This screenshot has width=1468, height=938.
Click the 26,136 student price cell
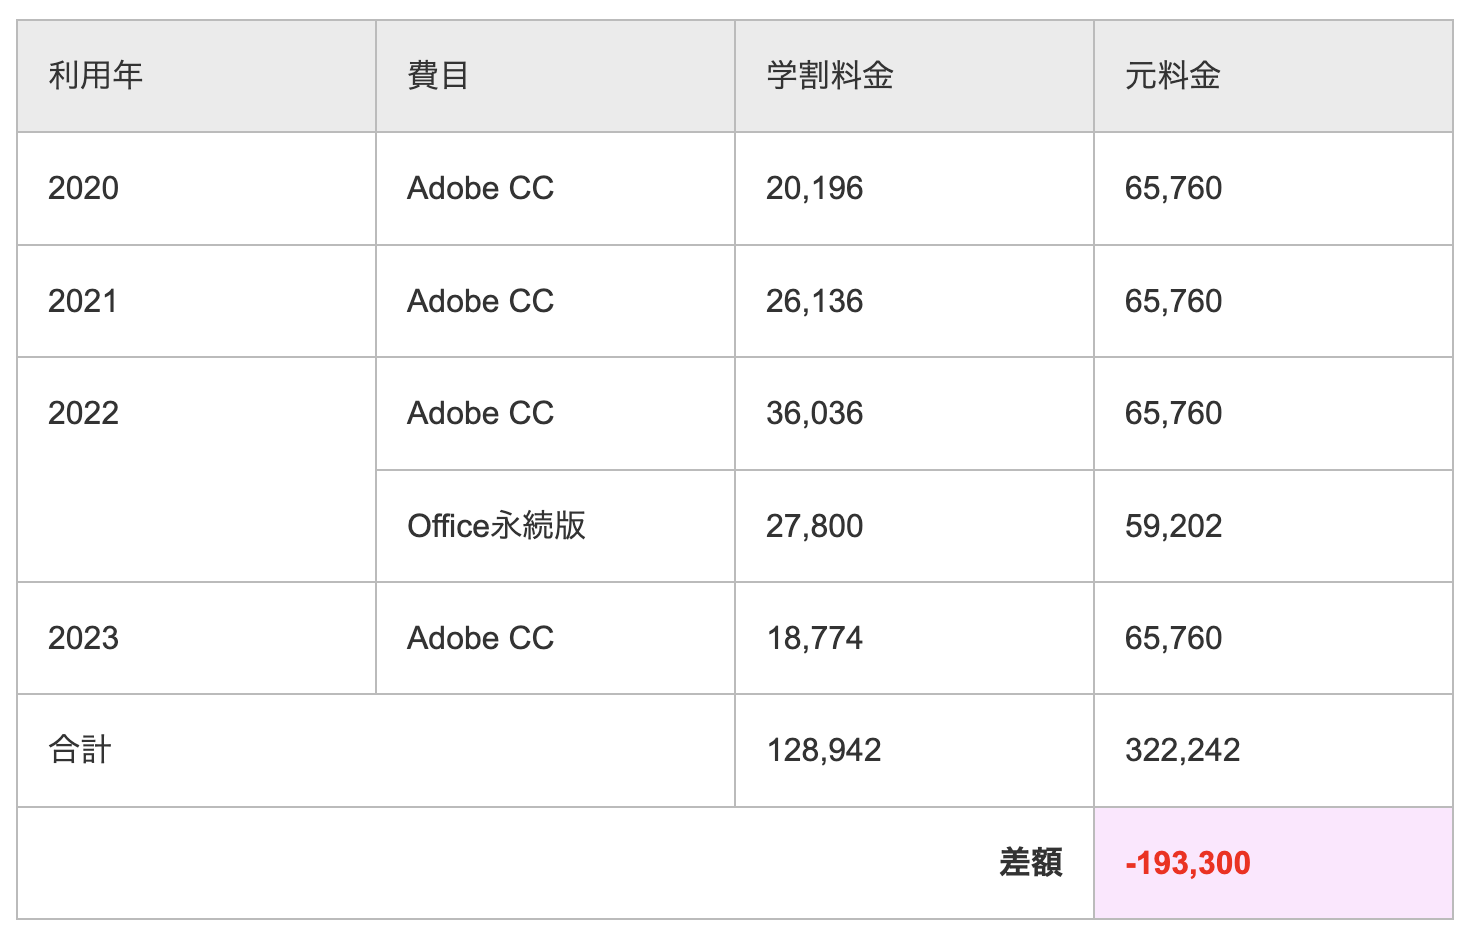click(814, 301)
